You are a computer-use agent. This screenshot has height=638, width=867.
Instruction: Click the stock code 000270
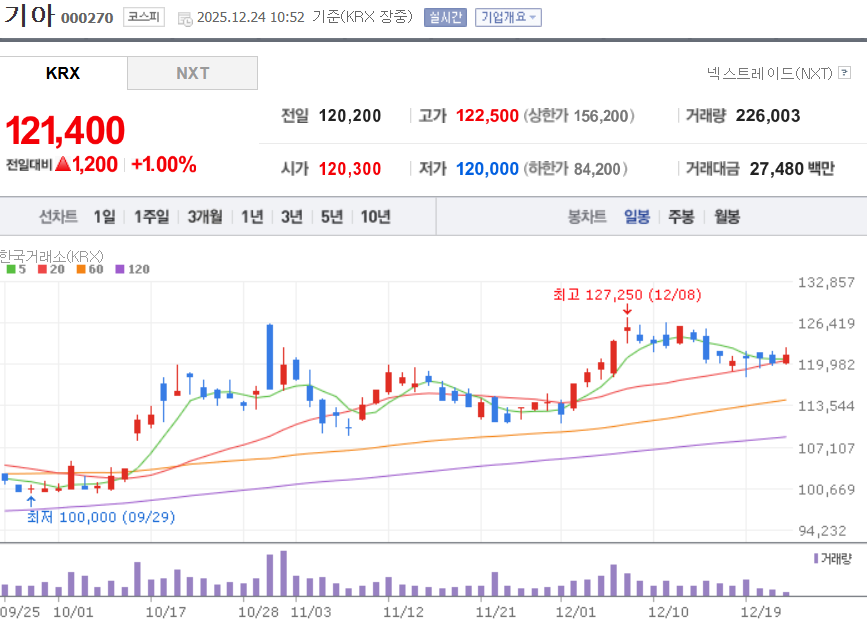point(87,18)
